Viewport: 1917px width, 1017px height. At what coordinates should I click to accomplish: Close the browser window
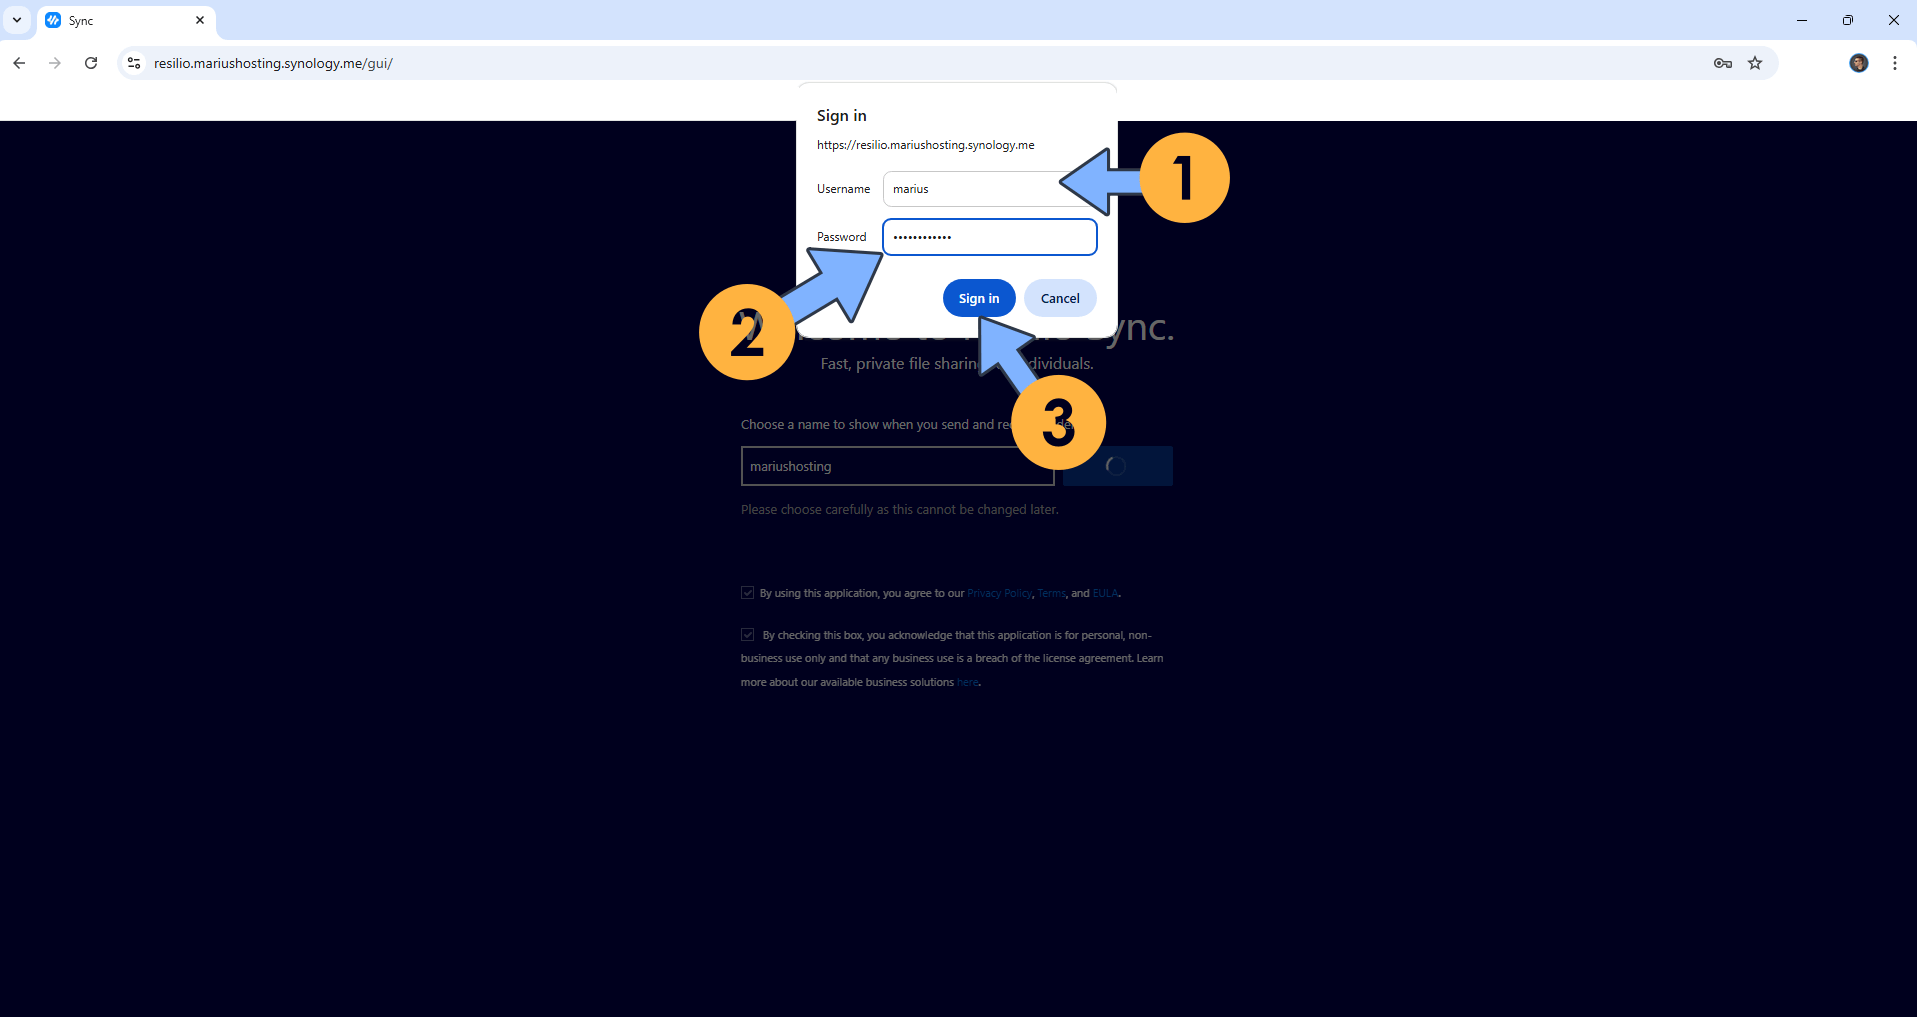pos(1894,20)
